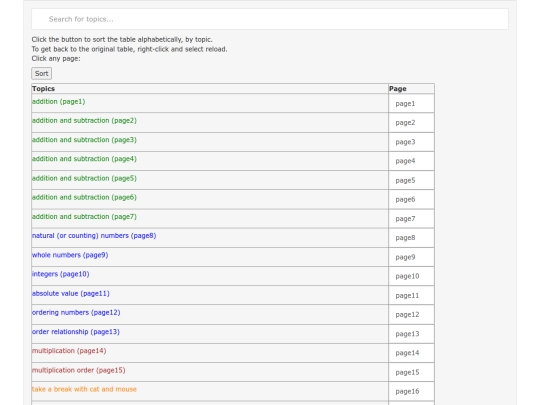Click the Sort button
The height and width of the screenshot is (405, 540).
(x=42, y=73)
